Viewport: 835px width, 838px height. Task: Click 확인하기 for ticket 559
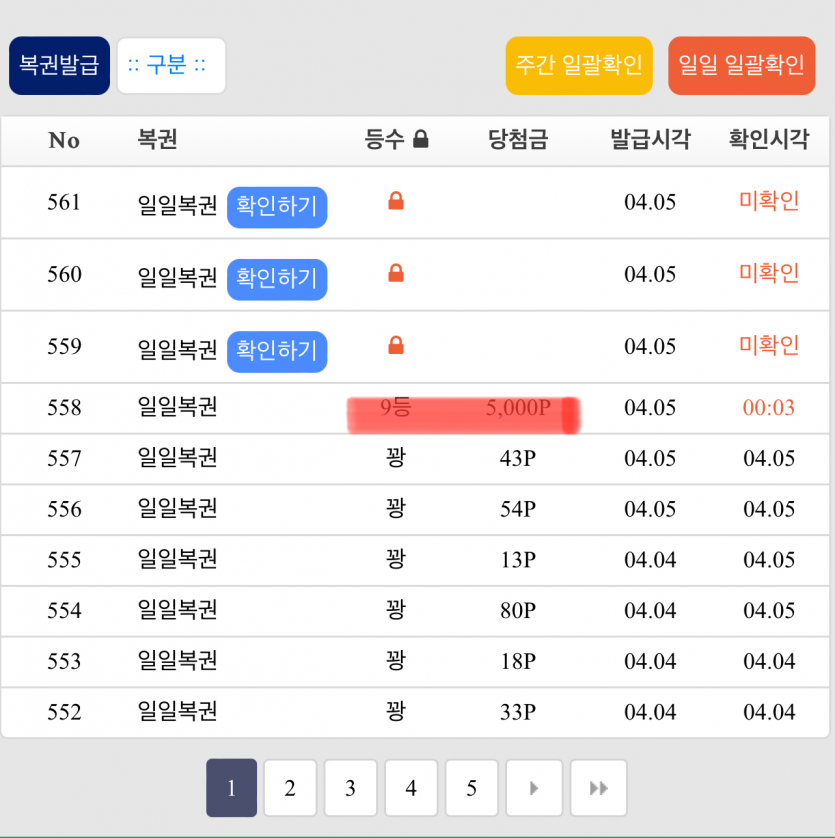click(x=277, y=352)
